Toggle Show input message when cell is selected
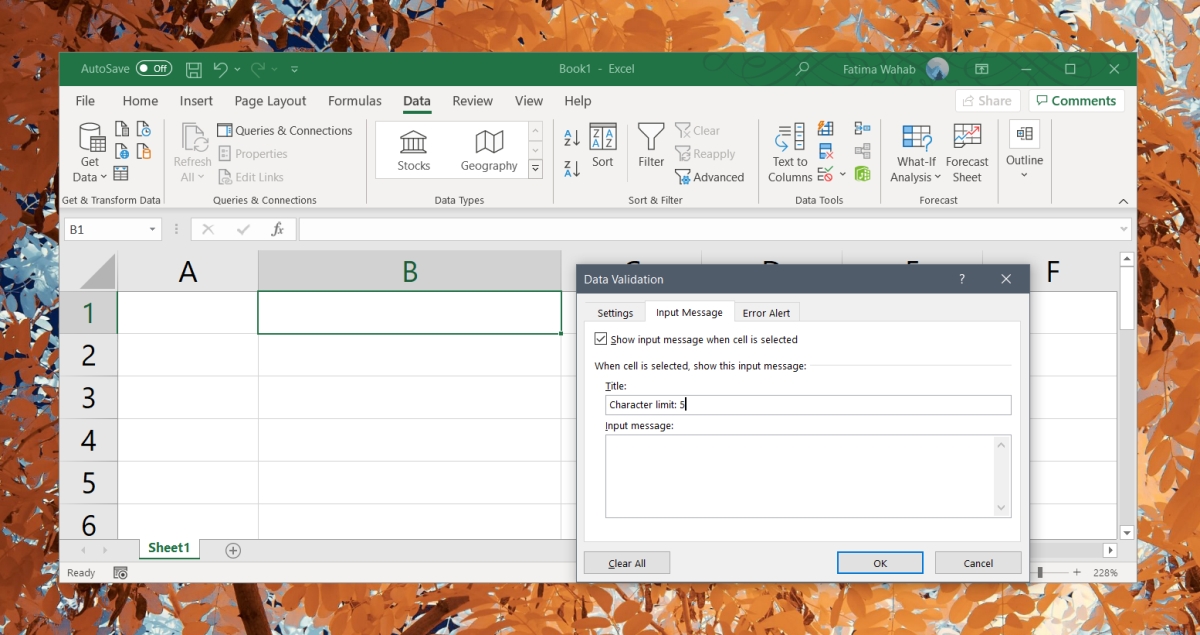Viewport: 1200px width, 635px height. coord(600,339)
